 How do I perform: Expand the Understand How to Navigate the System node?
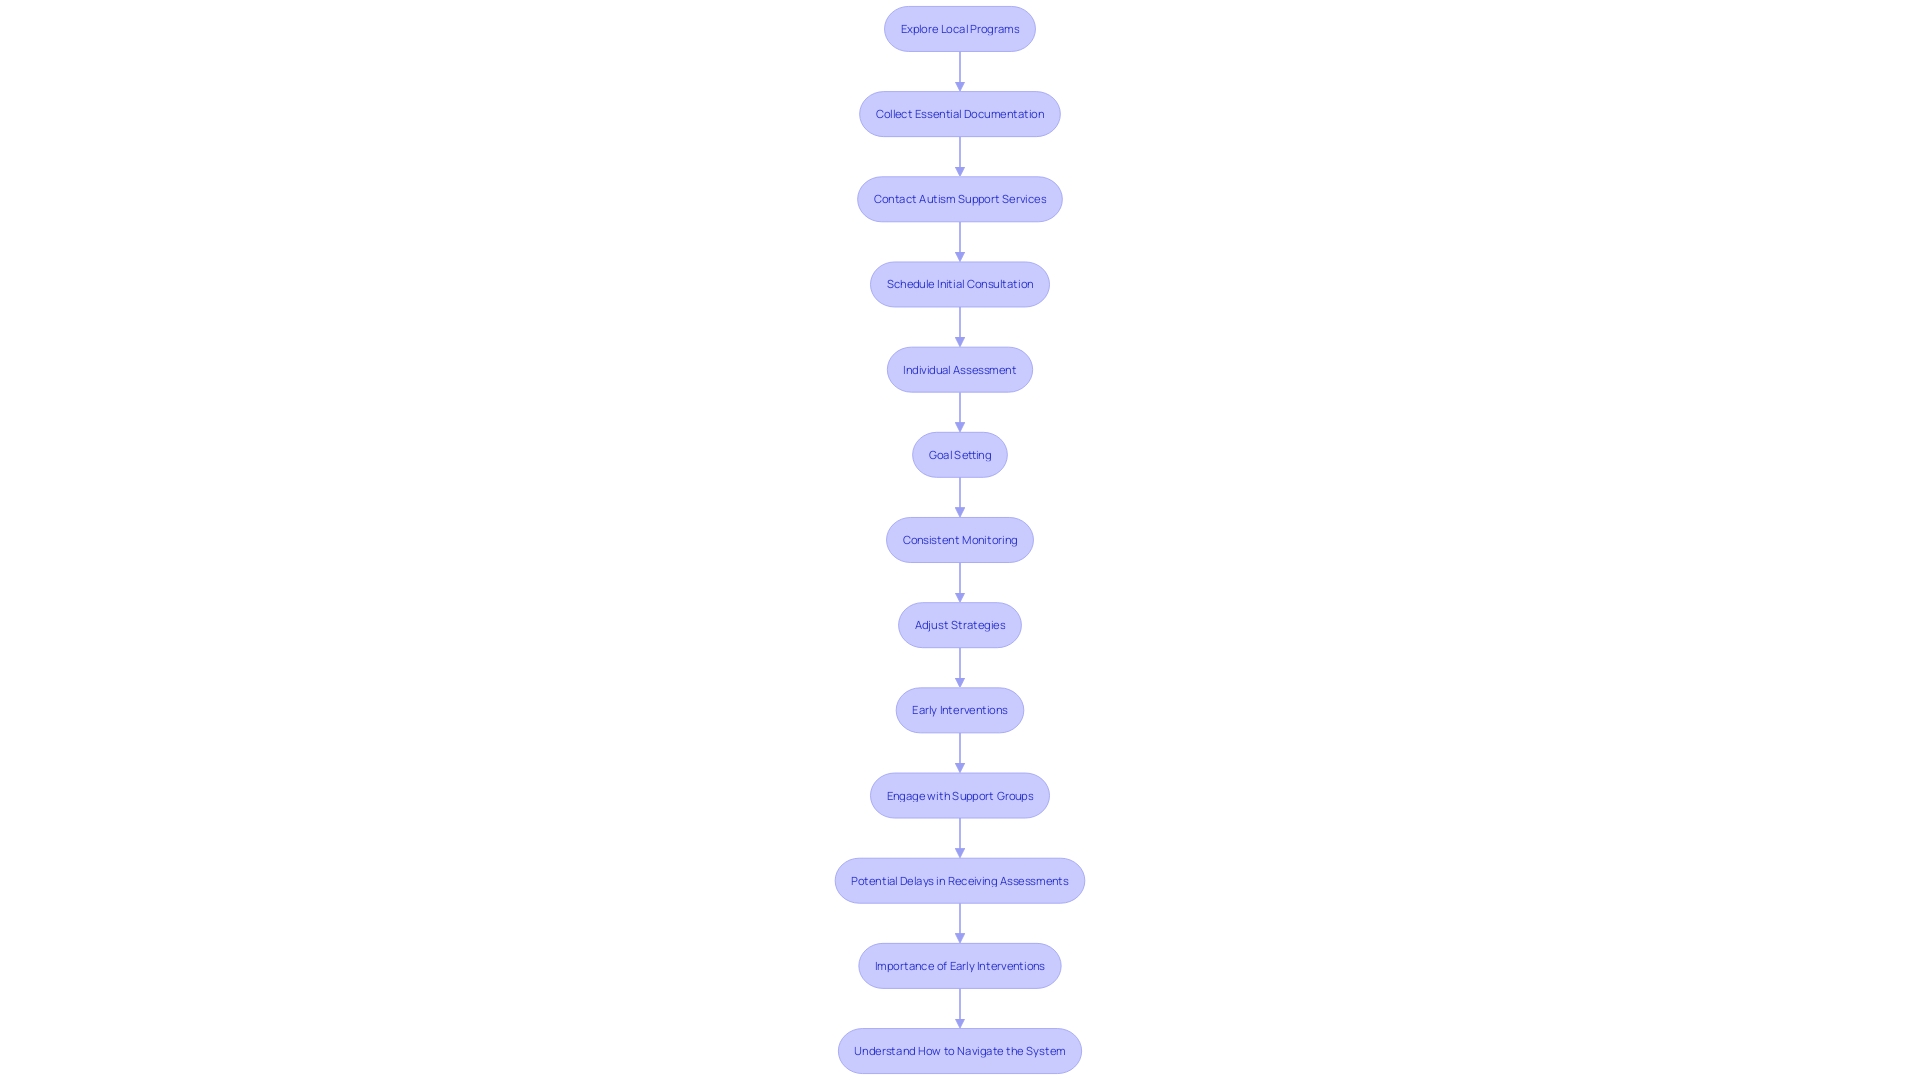point(960,1050)
